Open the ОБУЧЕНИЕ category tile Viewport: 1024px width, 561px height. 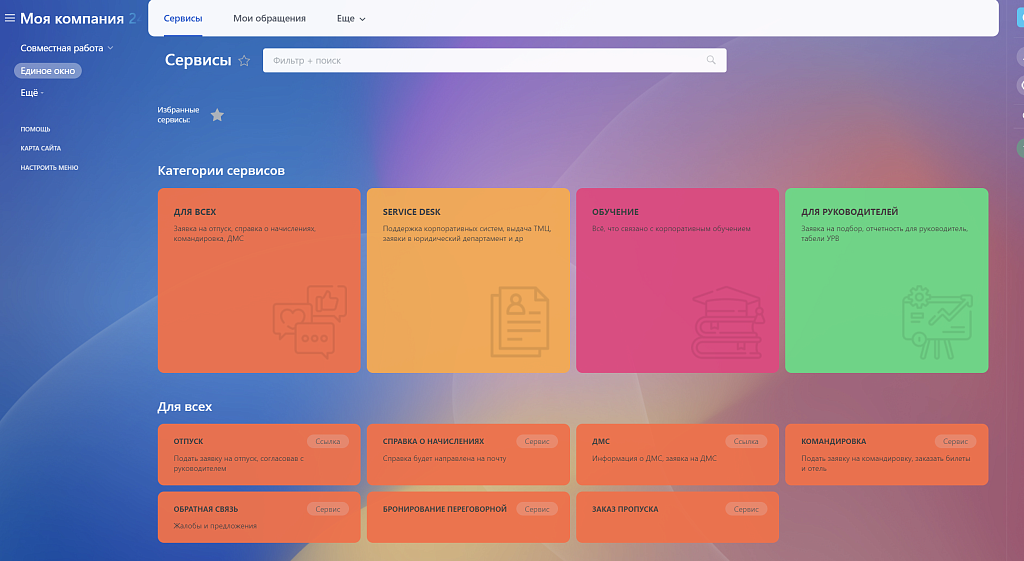point(677,281)
